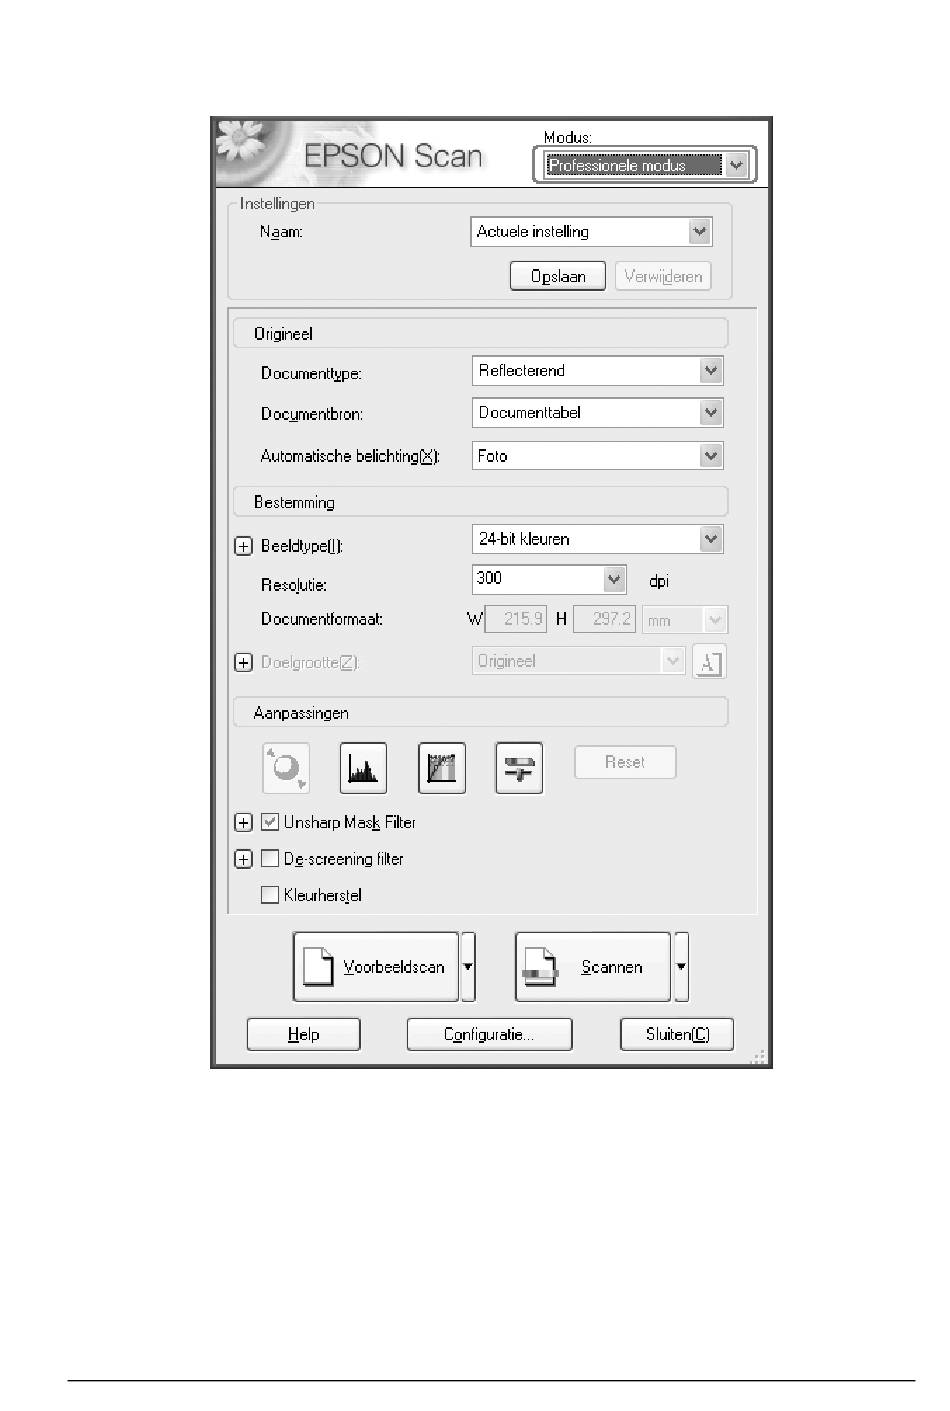Disable the Unsharp Mask Filter checkbox
950x1411 pixels.
coord(270,822)
